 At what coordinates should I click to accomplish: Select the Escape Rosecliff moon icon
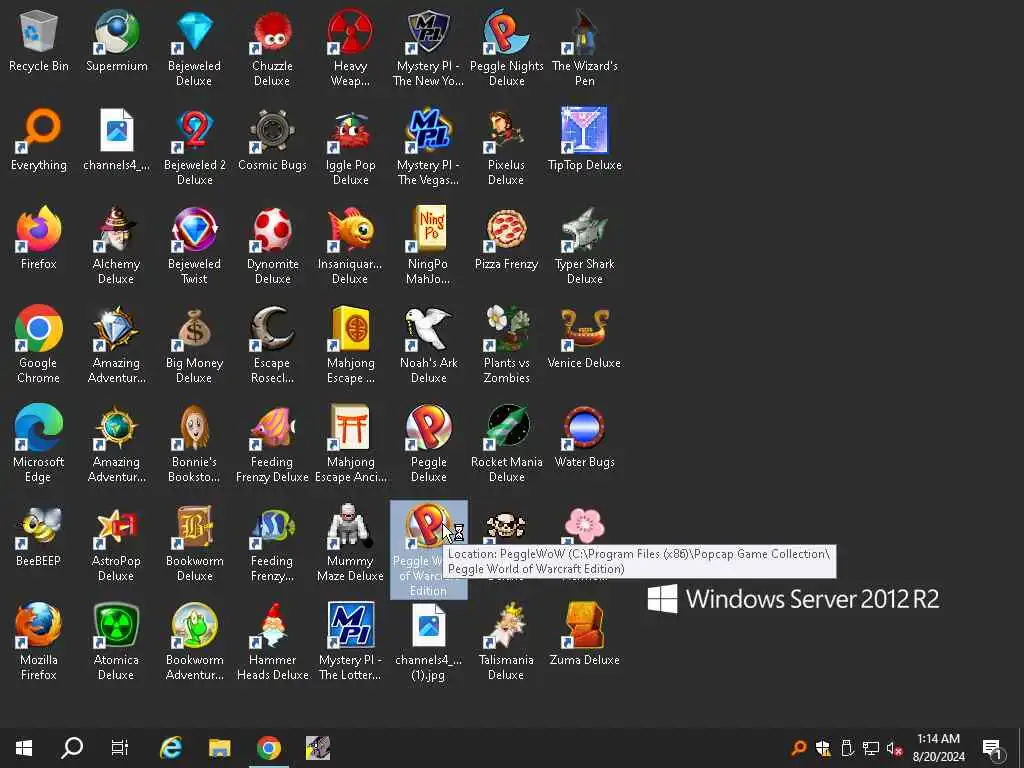click(x=272, y=328)
